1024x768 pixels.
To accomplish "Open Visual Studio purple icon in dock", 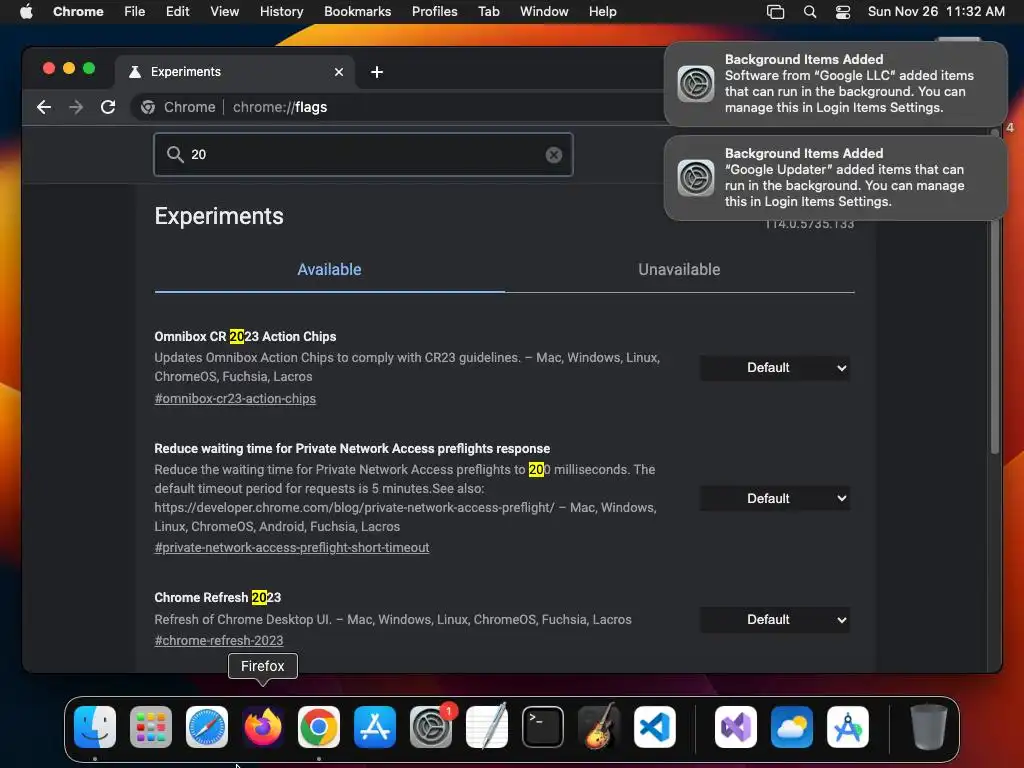I will point(736,726).
